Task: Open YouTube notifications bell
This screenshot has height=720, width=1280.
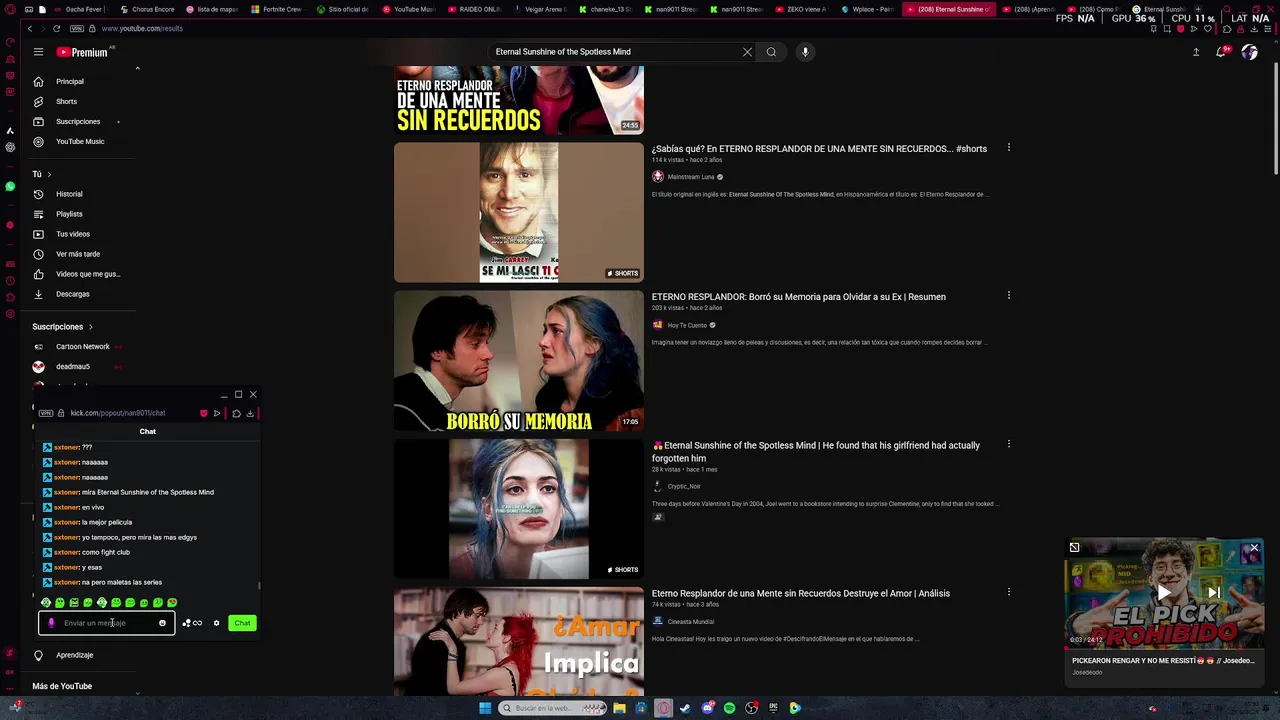Action: pos(1221,52)
